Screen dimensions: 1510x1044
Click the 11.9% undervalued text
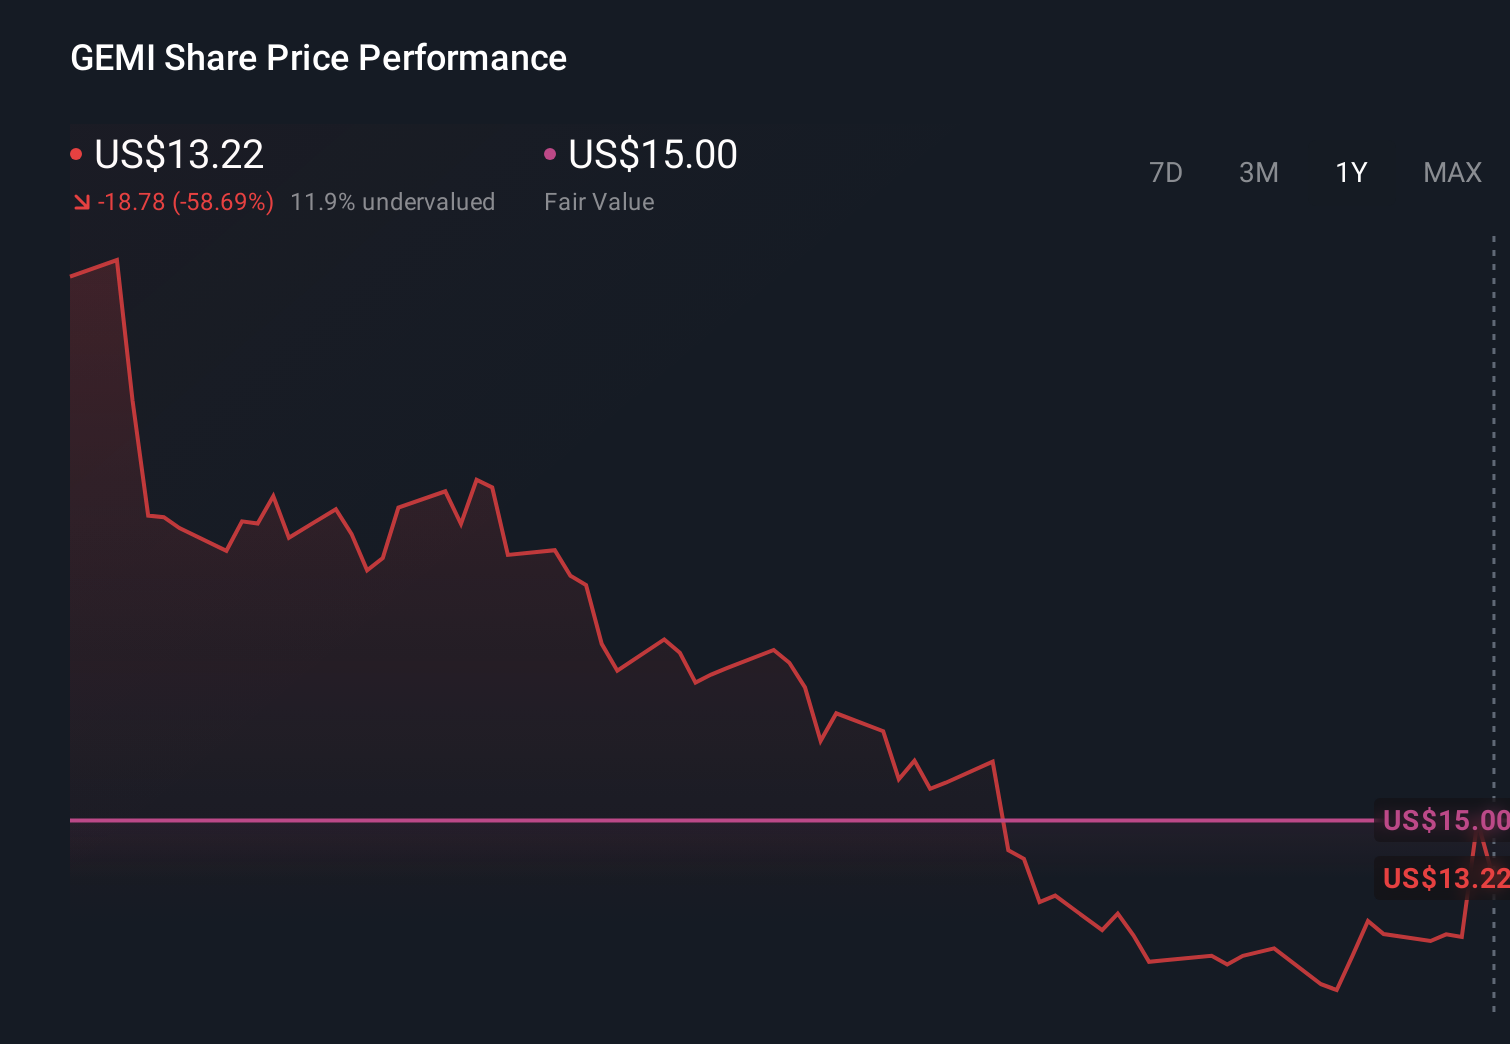(x=393, y=201)
